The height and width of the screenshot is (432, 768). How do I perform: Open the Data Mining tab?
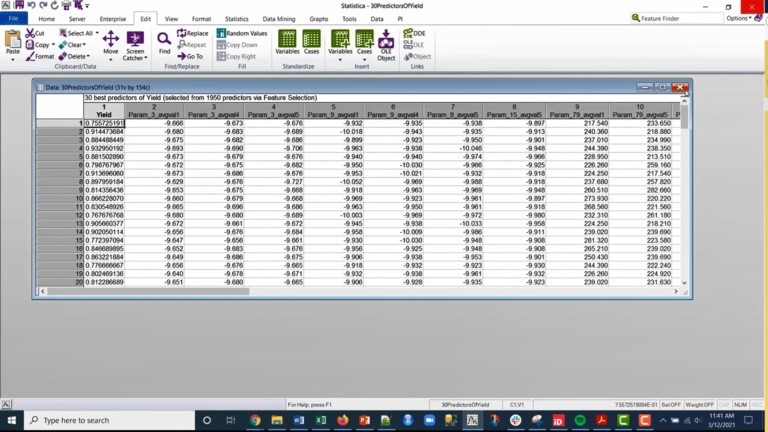tap(279, 19)
